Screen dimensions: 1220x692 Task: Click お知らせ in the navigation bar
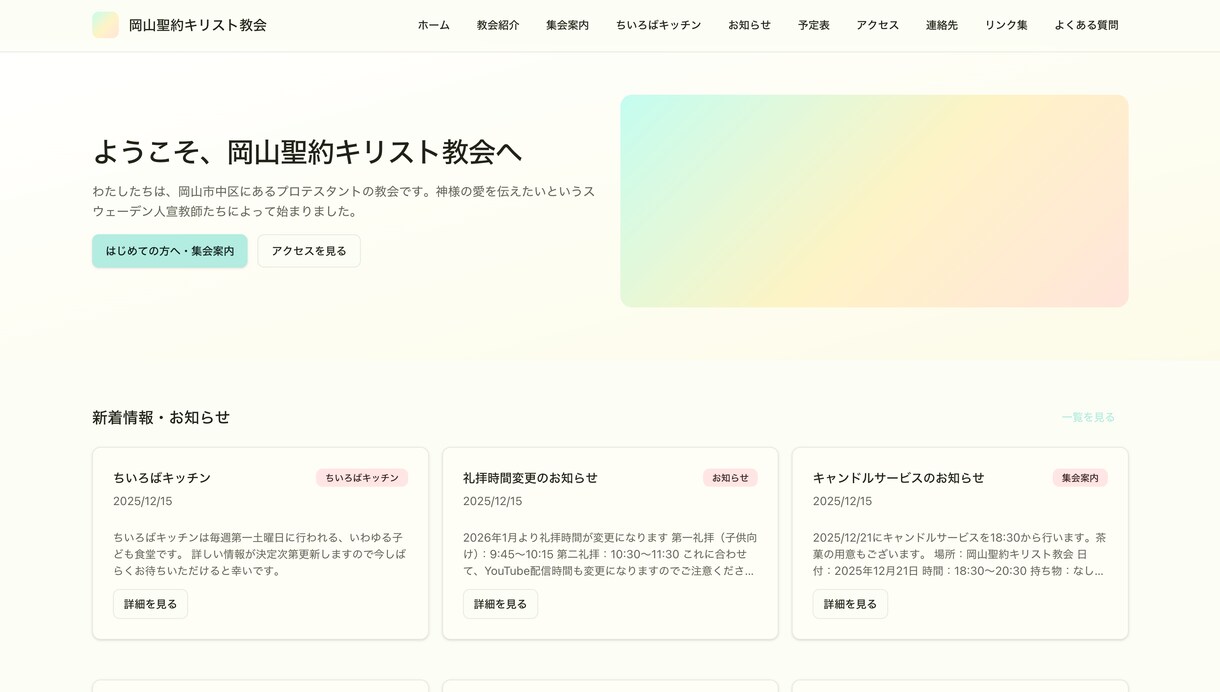[749, 25]
